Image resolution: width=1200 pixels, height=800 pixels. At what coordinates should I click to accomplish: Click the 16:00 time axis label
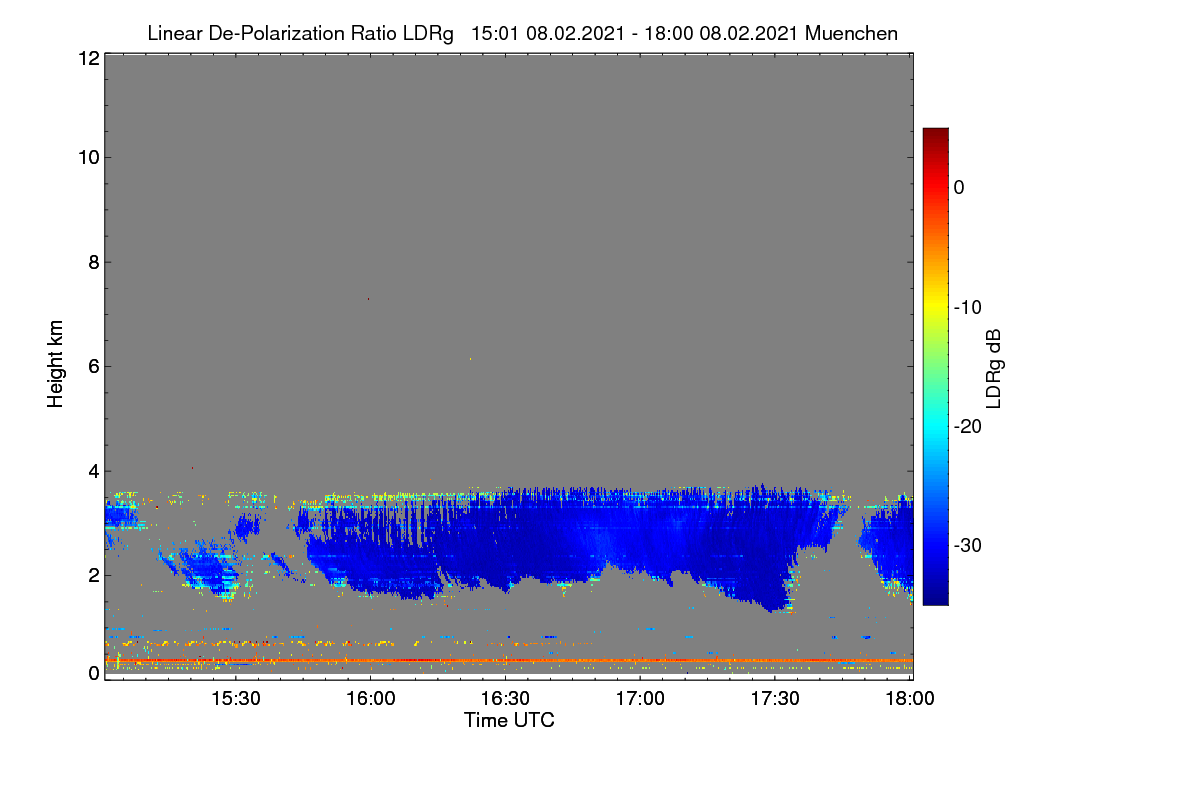click(370, 700)
